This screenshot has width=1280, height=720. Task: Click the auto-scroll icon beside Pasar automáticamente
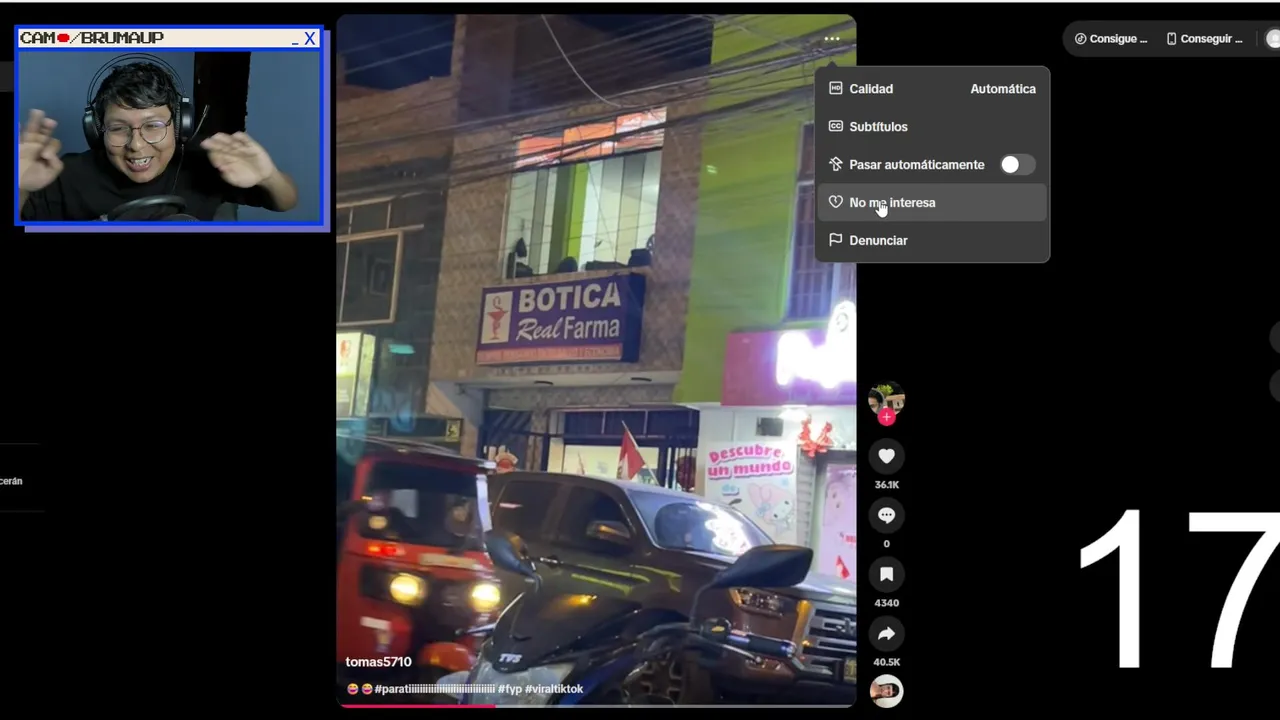click(x=836, y=165)
